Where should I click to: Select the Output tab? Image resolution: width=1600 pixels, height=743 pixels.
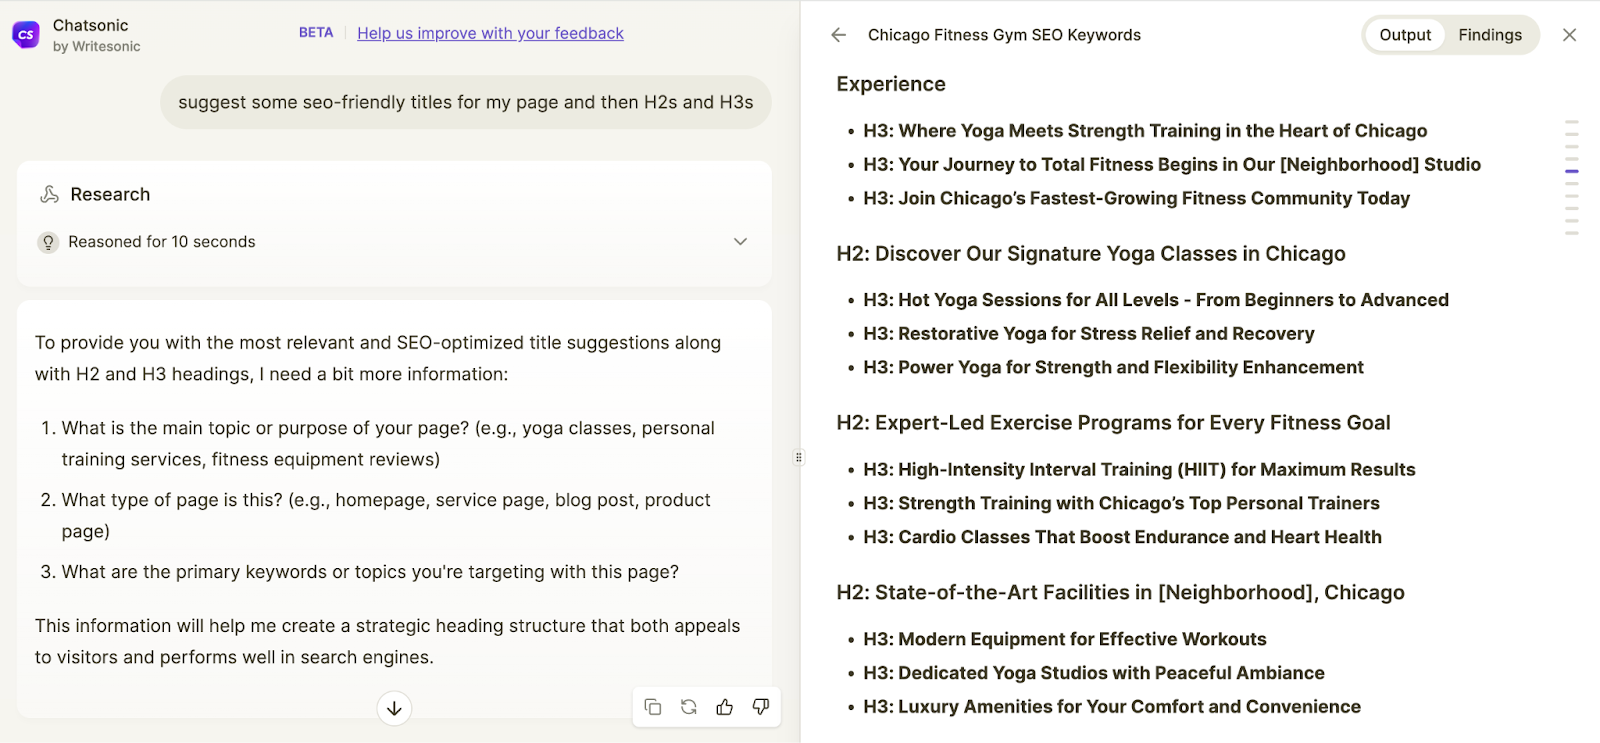[1405, 35]
